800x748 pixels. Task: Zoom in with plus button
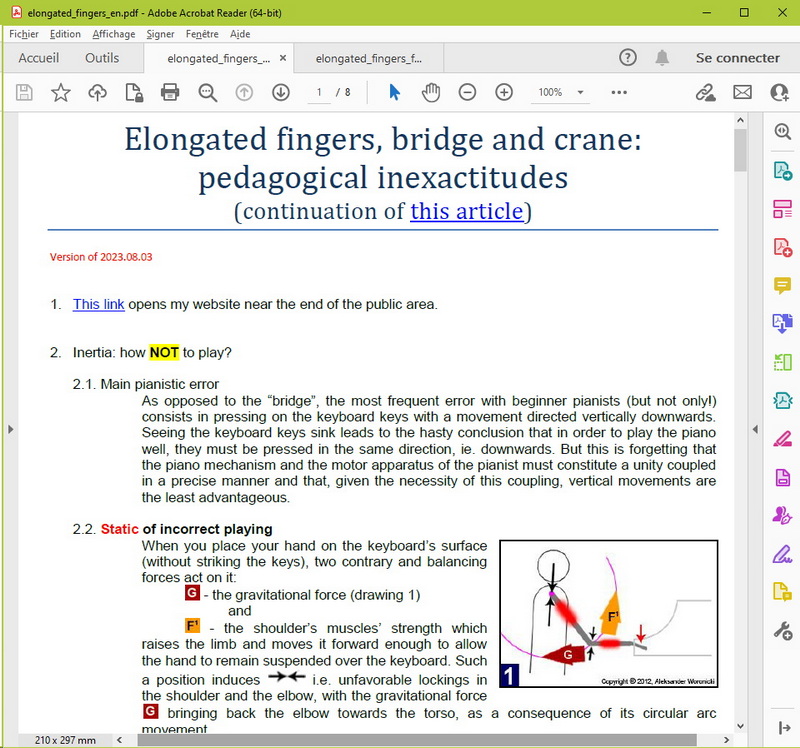pyautogui.click(x=504, y=92)
